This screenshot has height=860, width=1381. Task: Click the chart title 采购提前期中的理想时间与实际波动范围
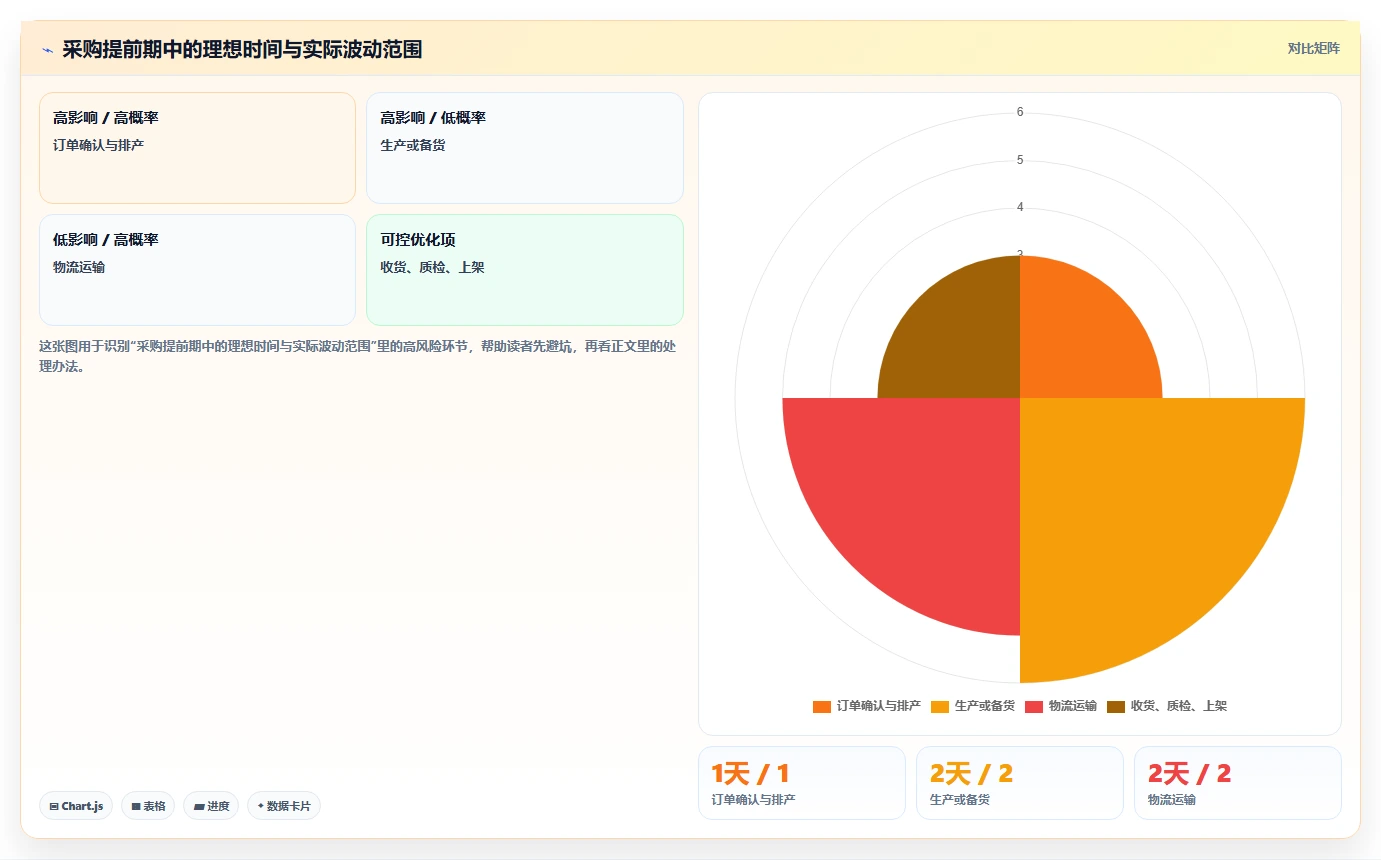242,49
